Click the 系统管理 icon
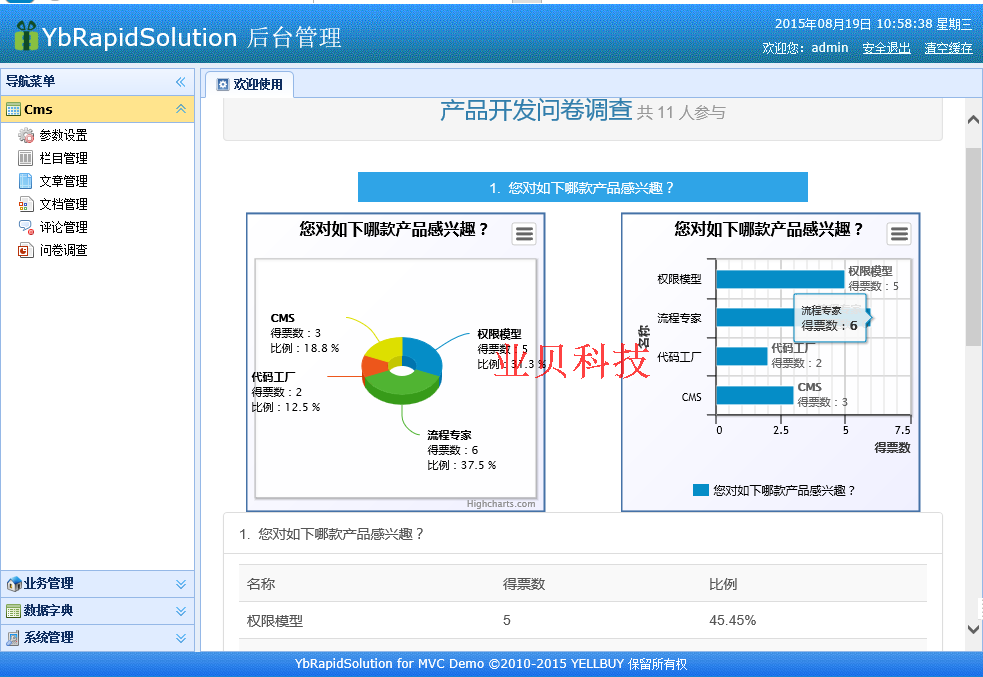Viewport: 983px width, 677px height. point(13,638)
